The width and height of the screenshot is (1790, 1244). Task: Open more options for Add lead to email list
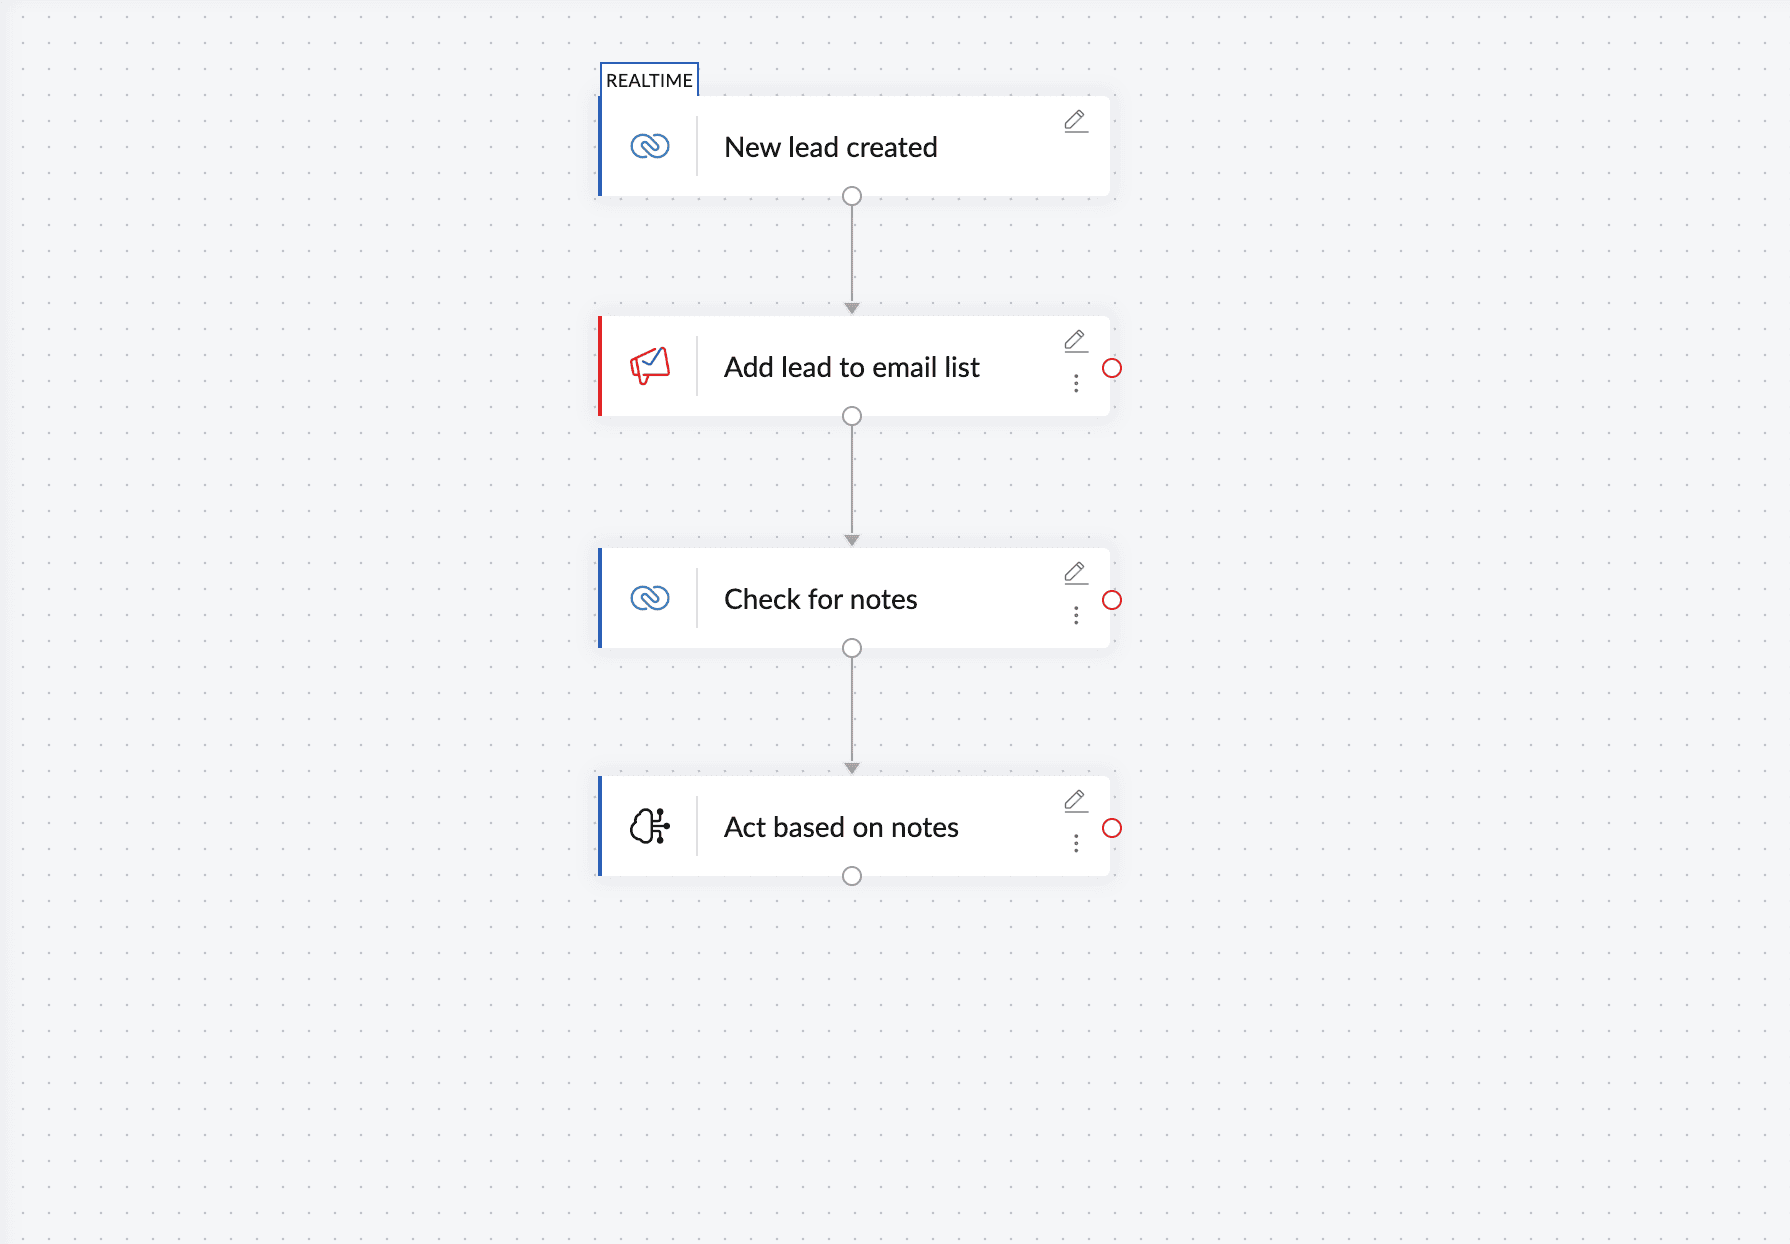click(1076, 384)
